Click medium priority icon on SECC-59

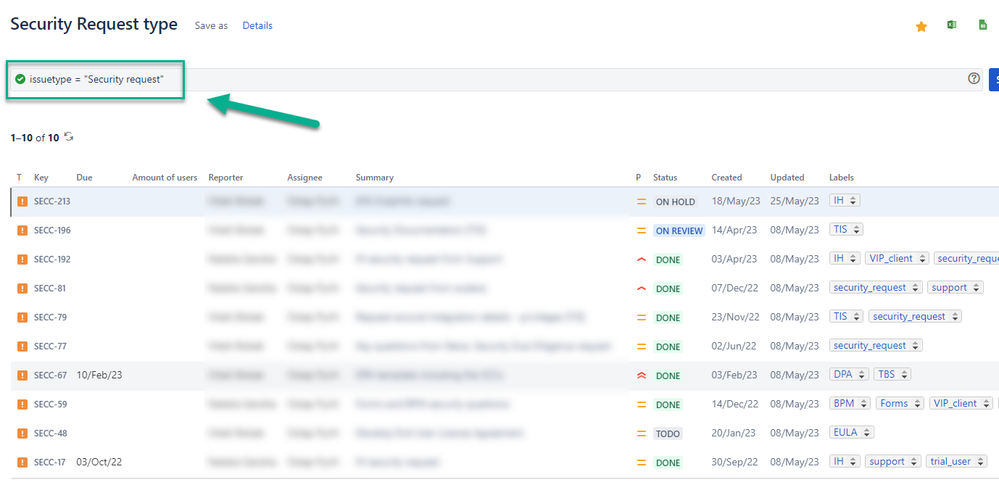point(642,405)
